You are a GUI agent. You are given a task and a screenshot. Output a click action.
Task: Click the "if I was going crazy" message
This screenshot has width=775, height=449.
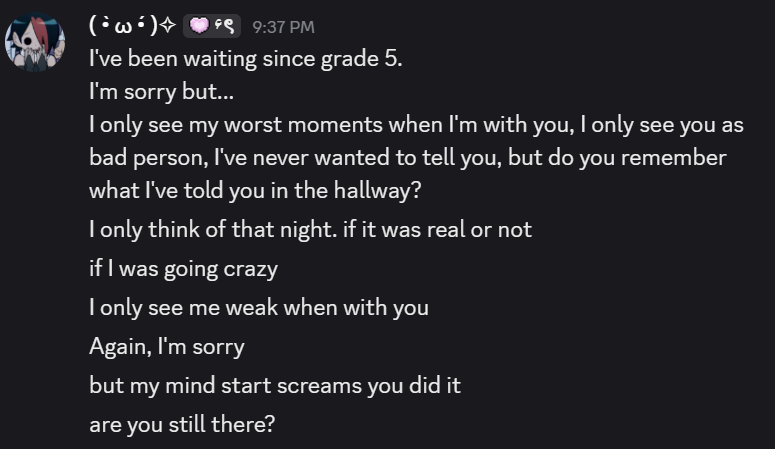click(x=183, y=268)
